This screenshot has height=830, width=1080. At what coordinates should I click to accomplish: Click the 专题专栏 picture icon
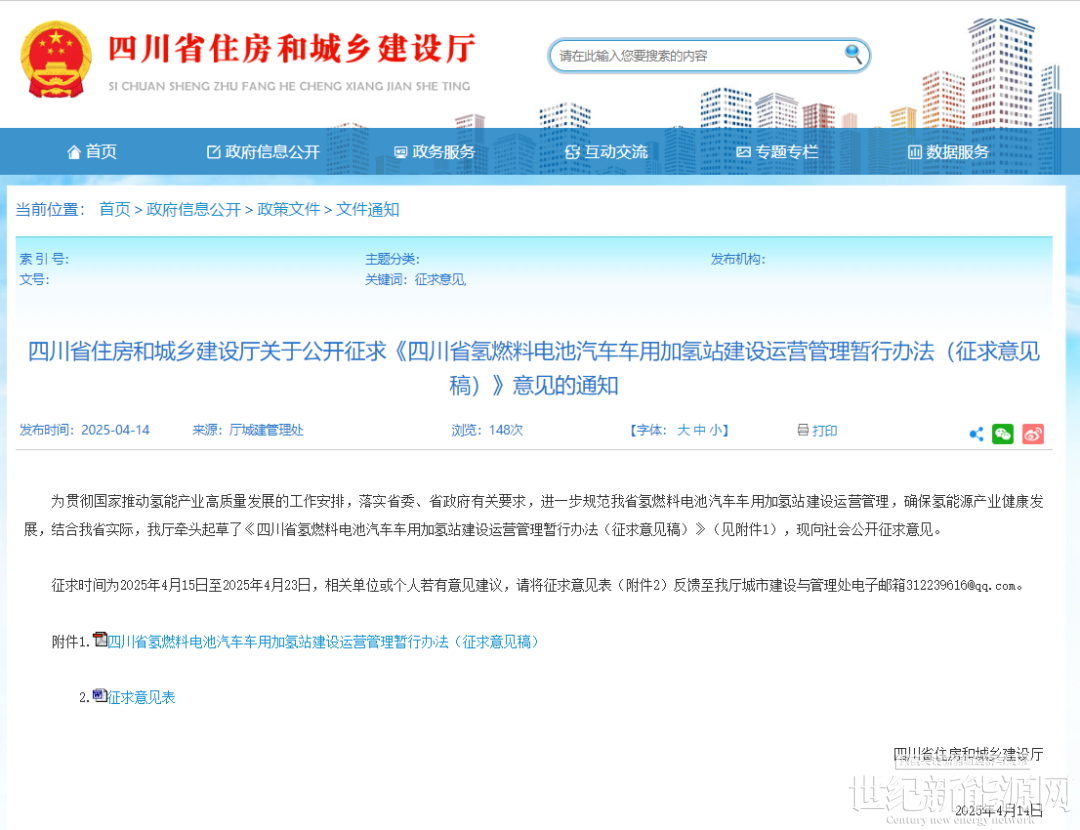[x=743, y=152]
